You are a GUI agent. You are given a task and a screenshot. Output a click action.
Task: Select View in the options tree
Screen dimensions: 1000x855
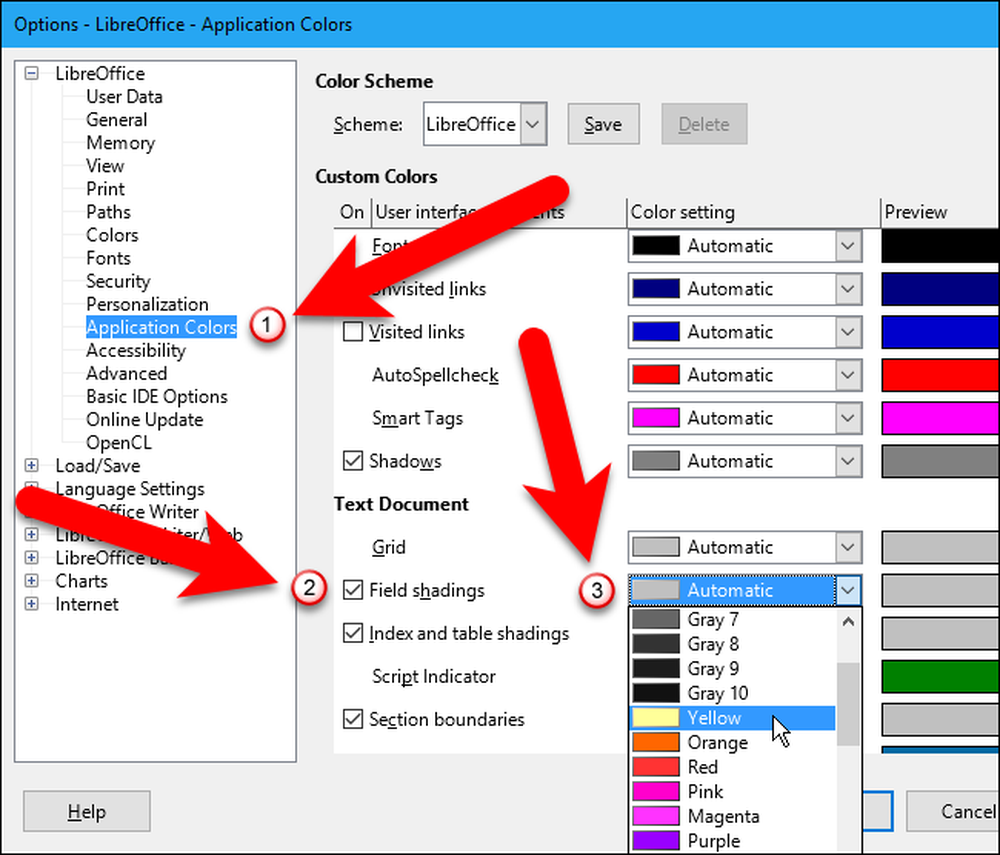105,166
